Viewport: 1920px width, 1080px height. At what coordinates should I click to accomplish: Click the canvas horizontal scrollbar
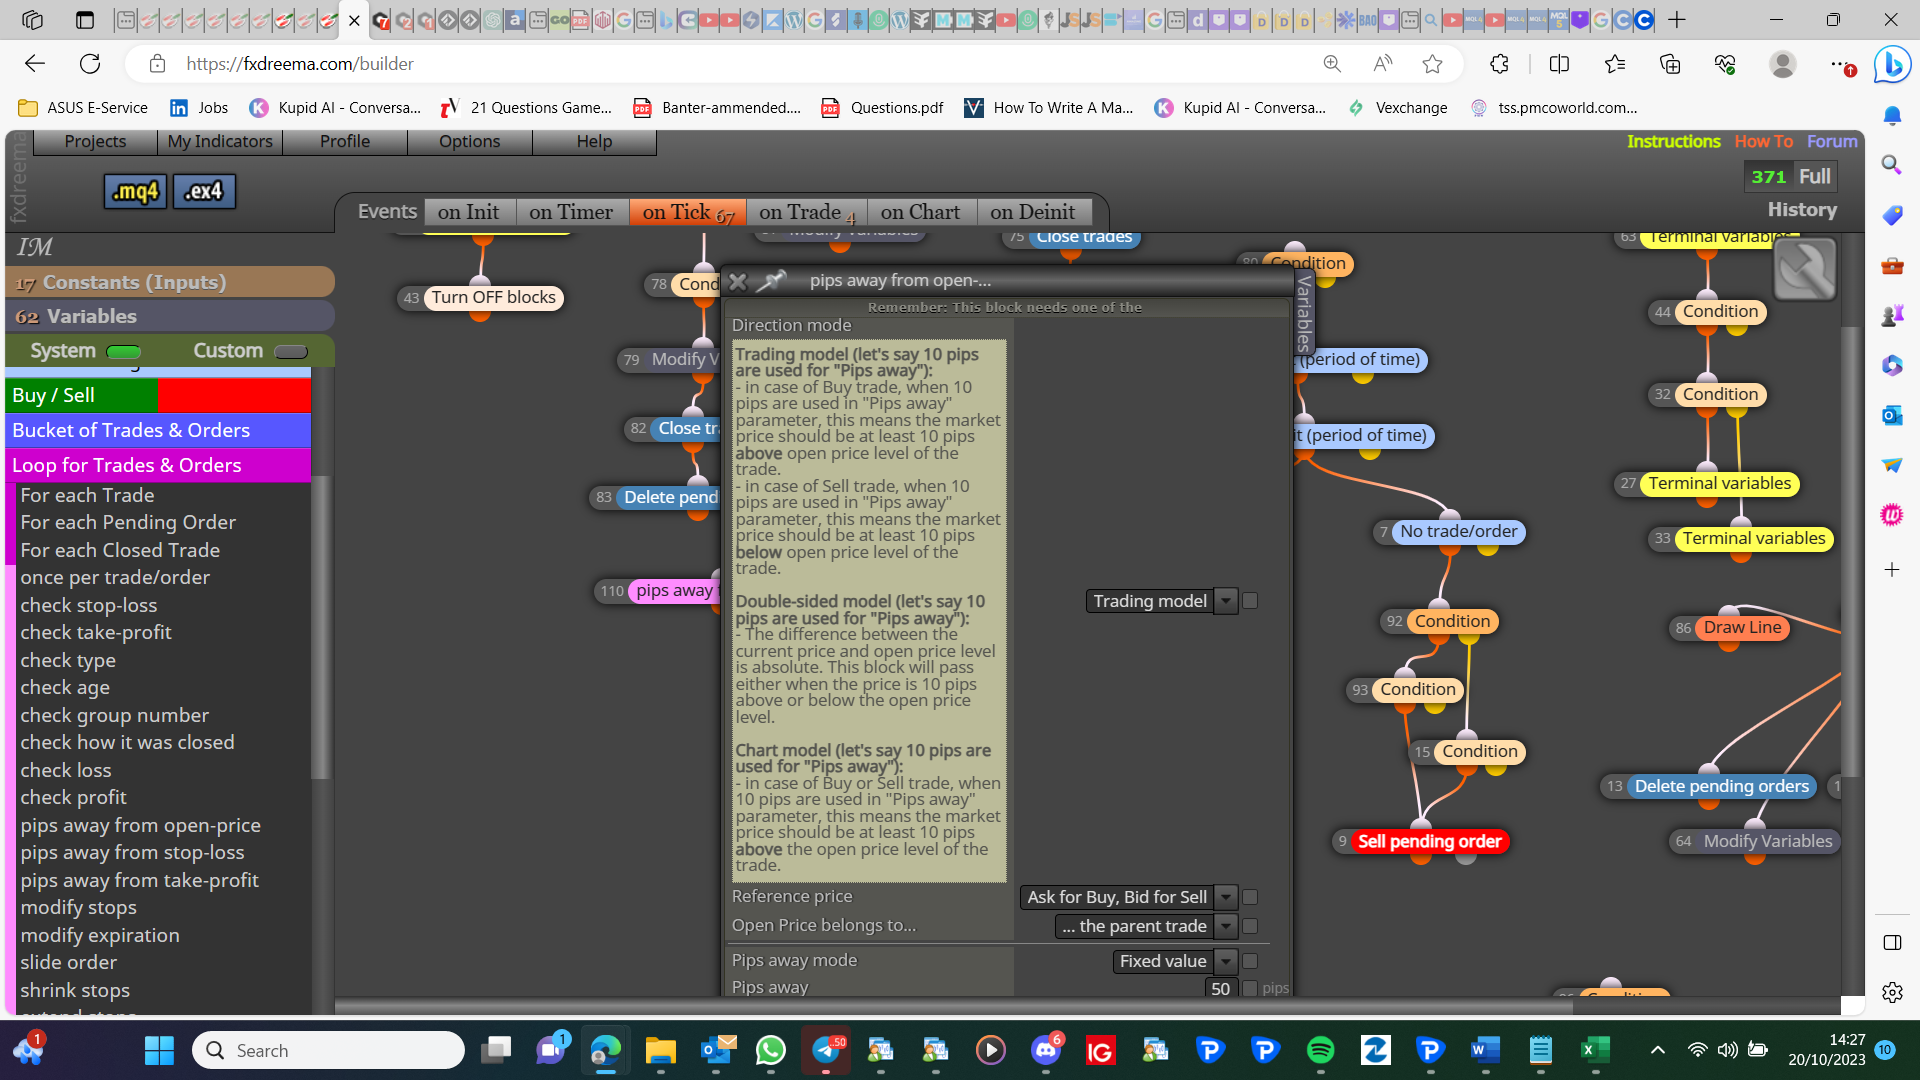(955, 1006)
